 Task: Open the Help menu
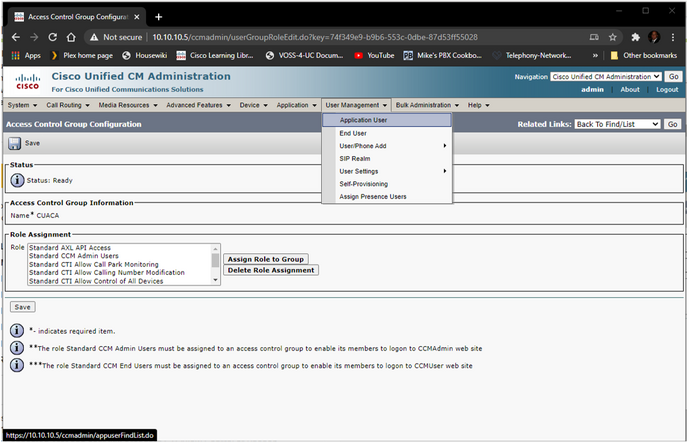click(478, 105)
